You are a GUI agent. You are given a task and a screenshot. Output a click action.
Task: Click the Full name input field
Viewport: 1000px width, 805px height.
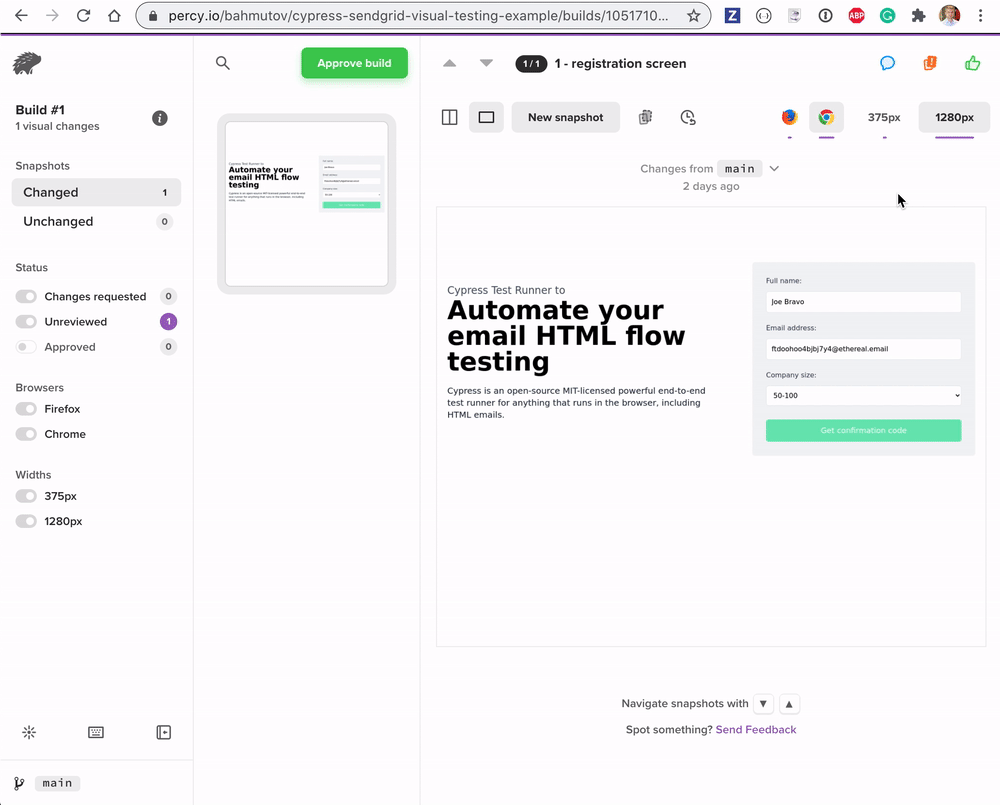click(864, 302)
